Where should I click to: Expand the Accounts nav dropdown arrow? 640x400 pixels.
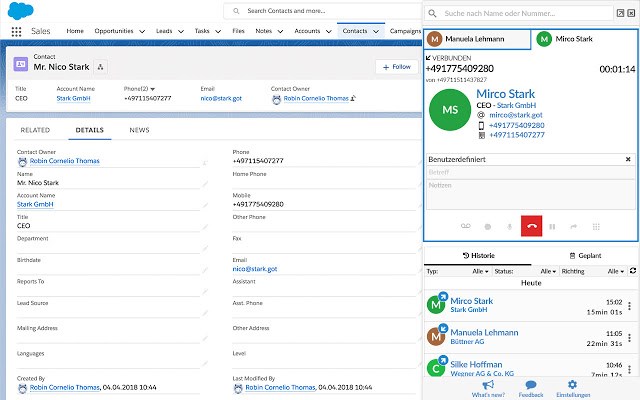[329, 31]
